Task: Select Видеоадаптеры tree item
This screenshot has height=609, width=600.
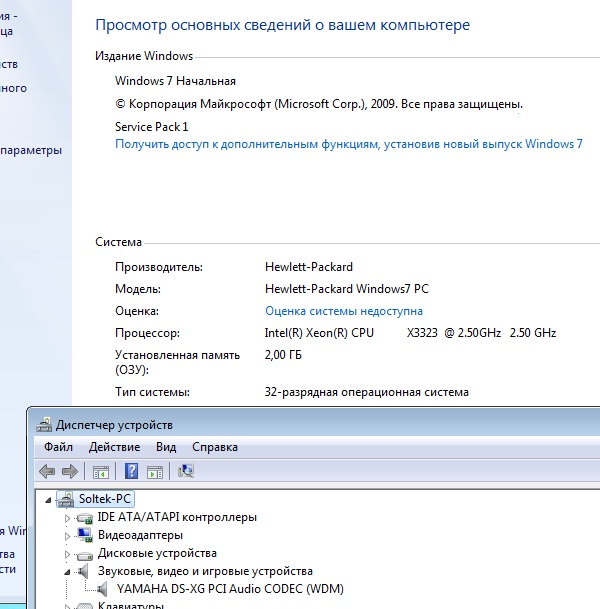Action: (140, 535)
